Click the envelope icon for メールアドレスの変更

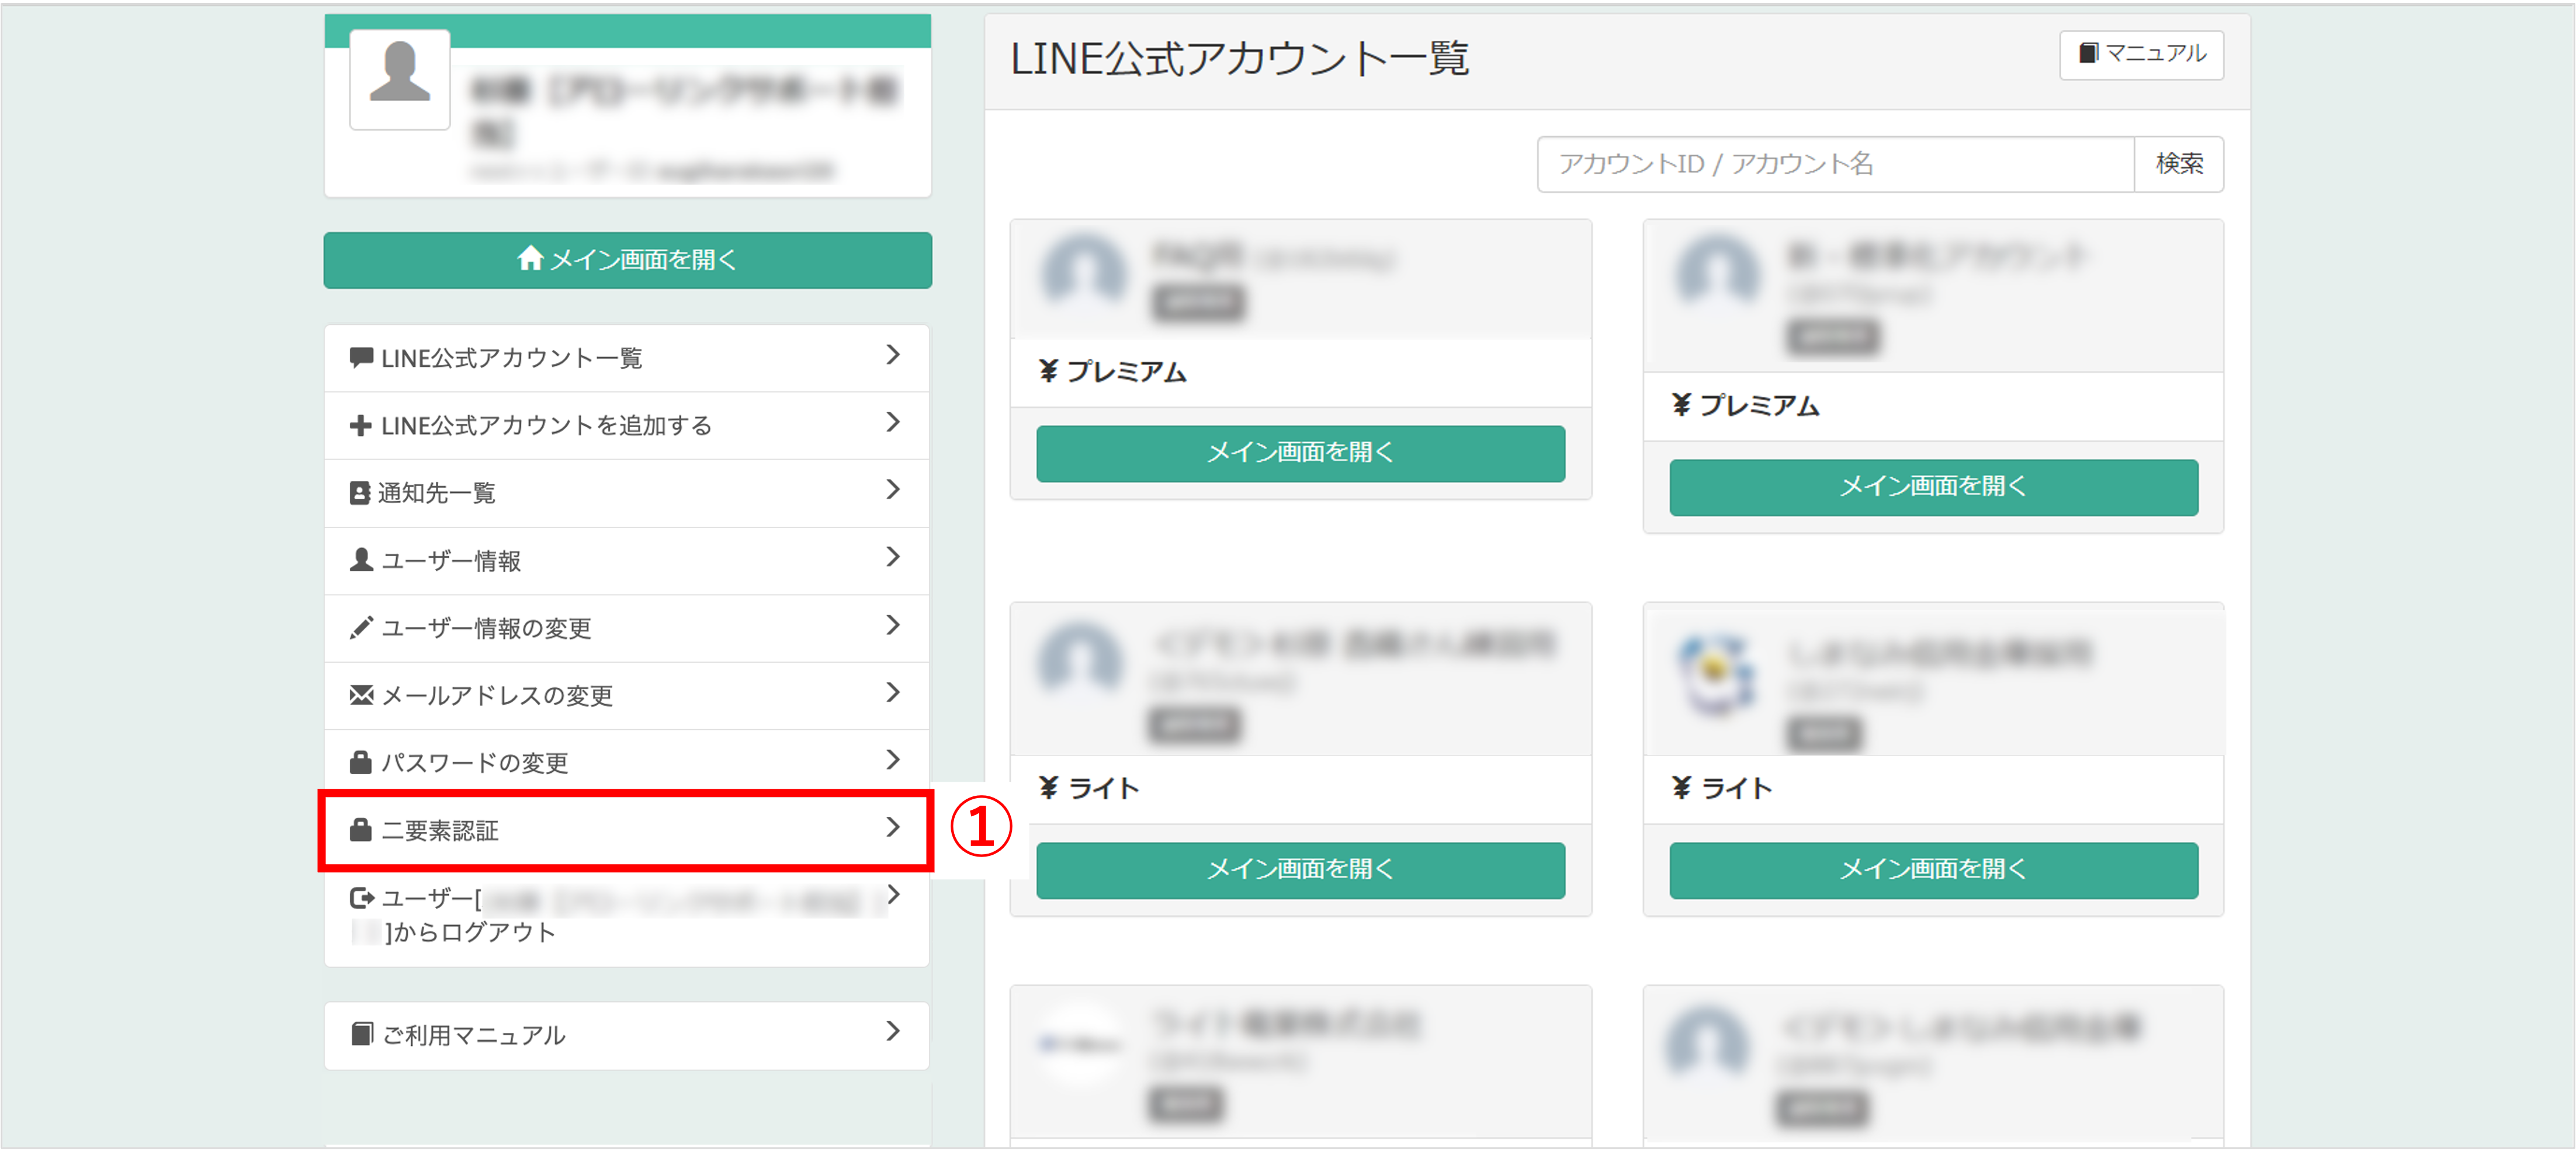[x=361, y=695]
